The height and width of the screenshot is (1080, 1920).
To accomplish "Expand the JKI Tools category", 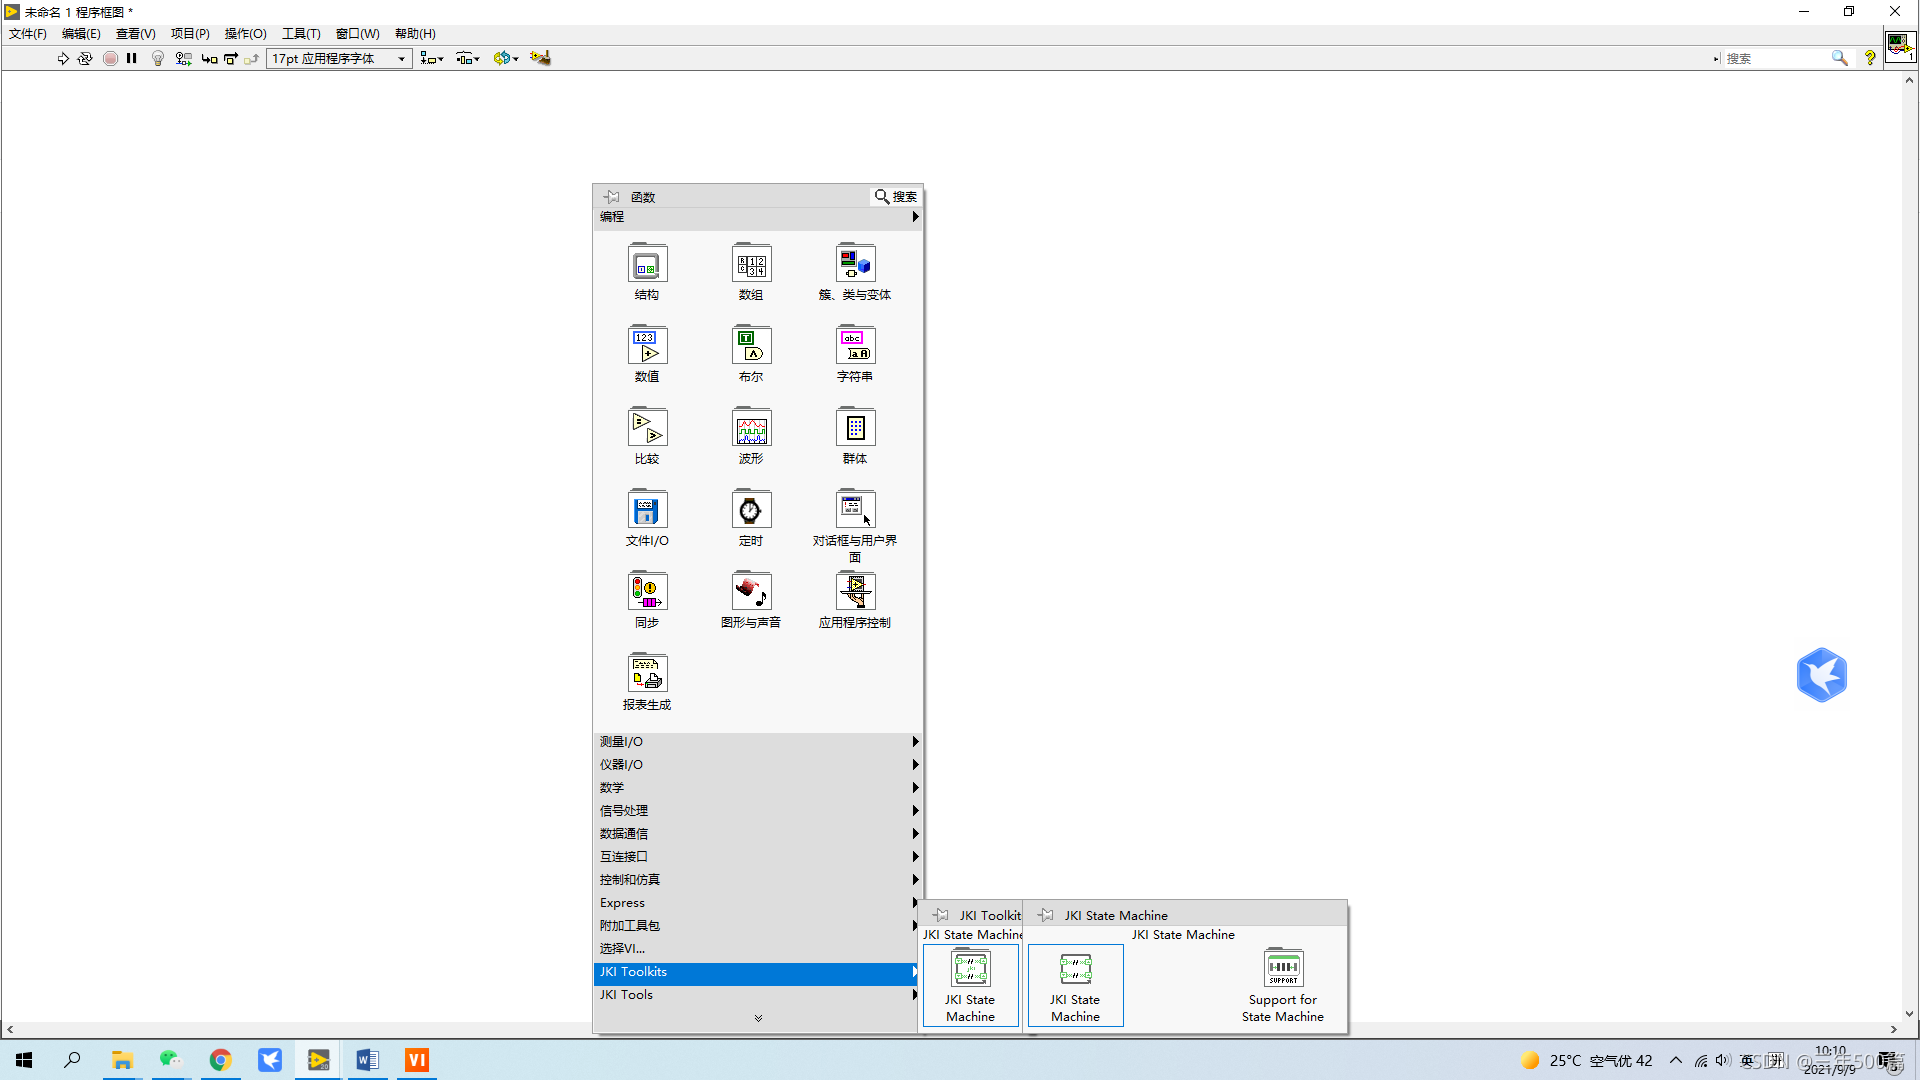I will coord(758,995).
